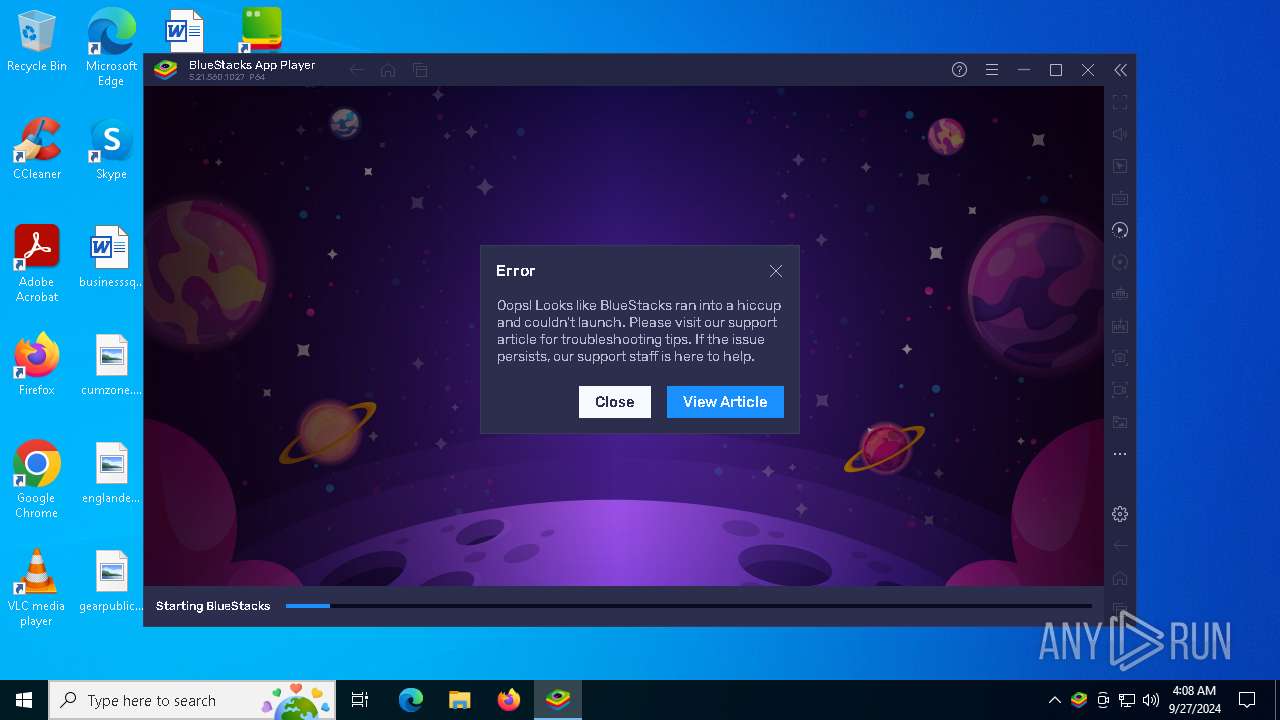The image size is (1280, 720).
Task: Click the Starting BlueStacks progress bar
Action: coord(689,606)
